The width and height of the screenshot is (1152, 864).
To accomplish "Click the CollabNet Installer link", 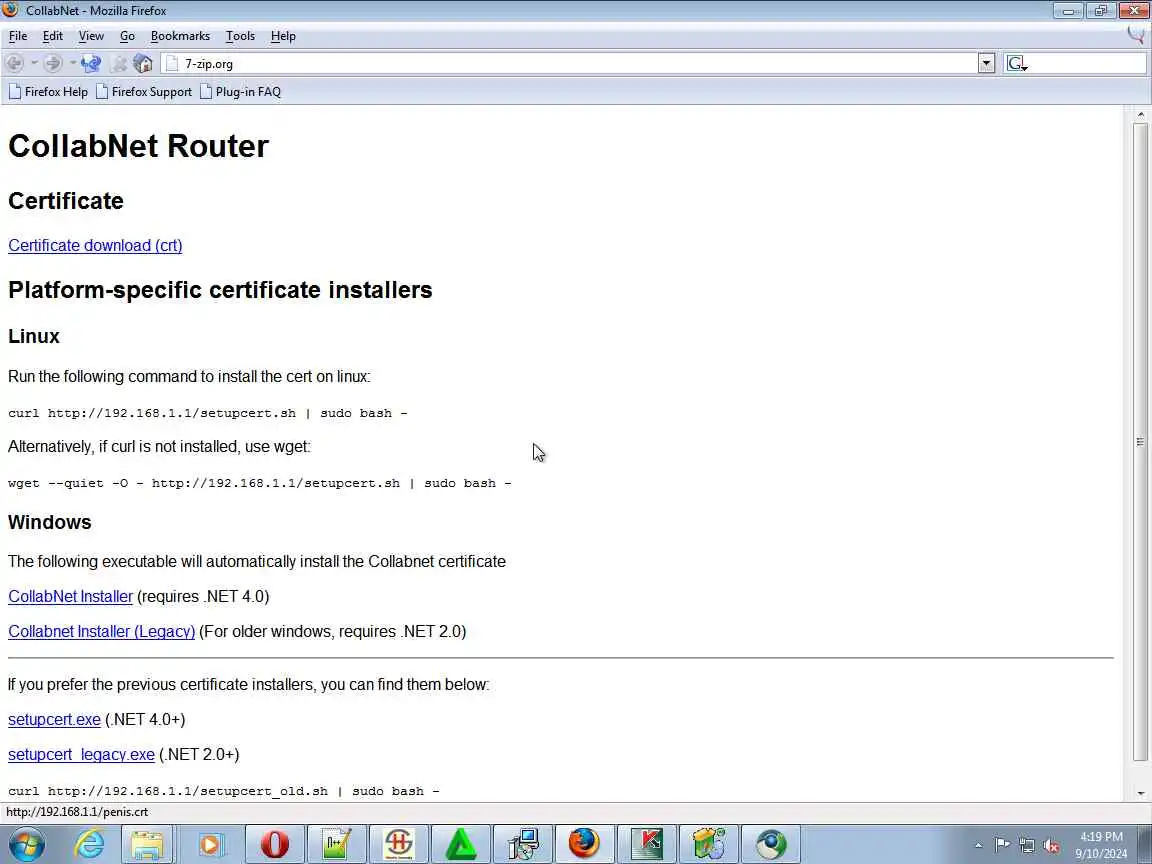I will 71,596.
